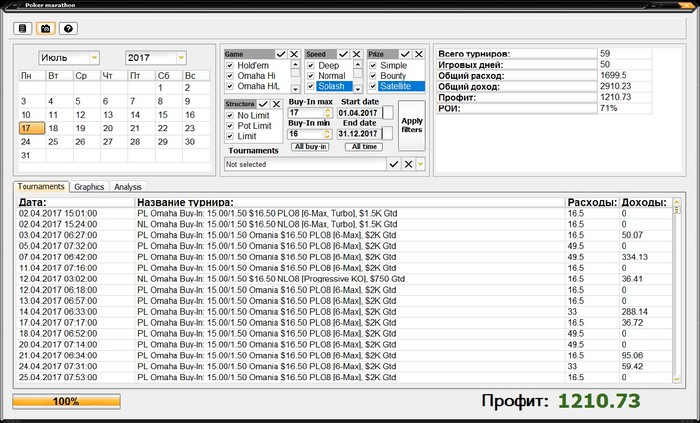The height and width of the screenshot is (423, 700).
Task: Toggle the Limit structure checkbox
Action: (x=230, y=136)
